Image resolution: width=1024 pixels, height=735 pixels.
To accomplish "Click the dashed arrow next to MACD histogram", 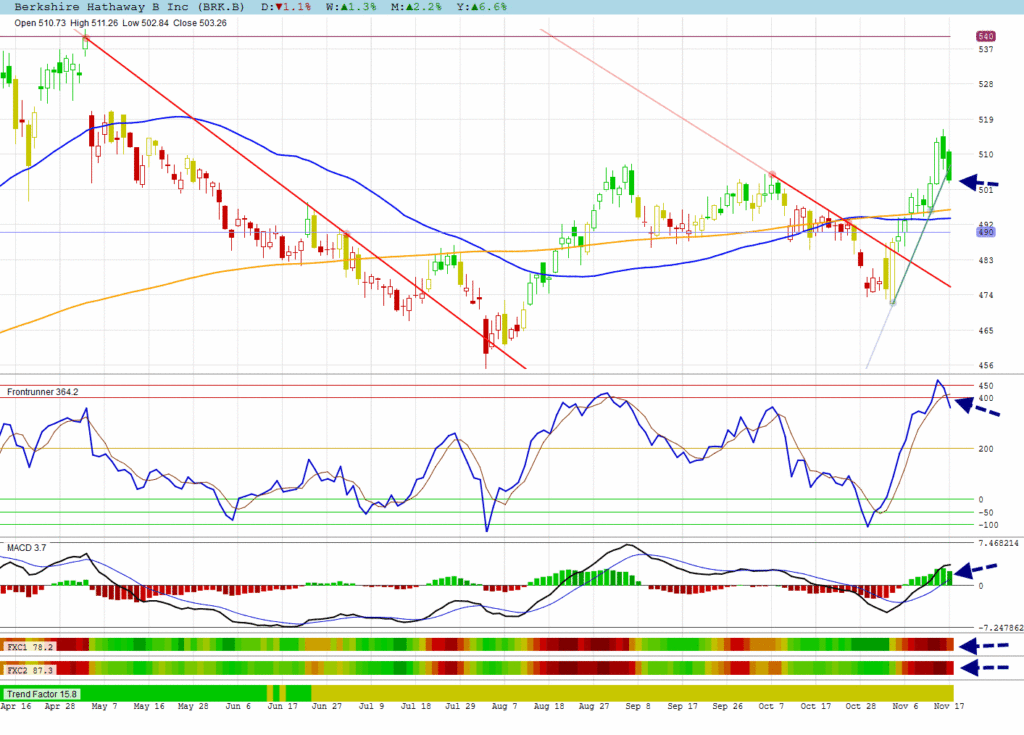I will 978,570.
